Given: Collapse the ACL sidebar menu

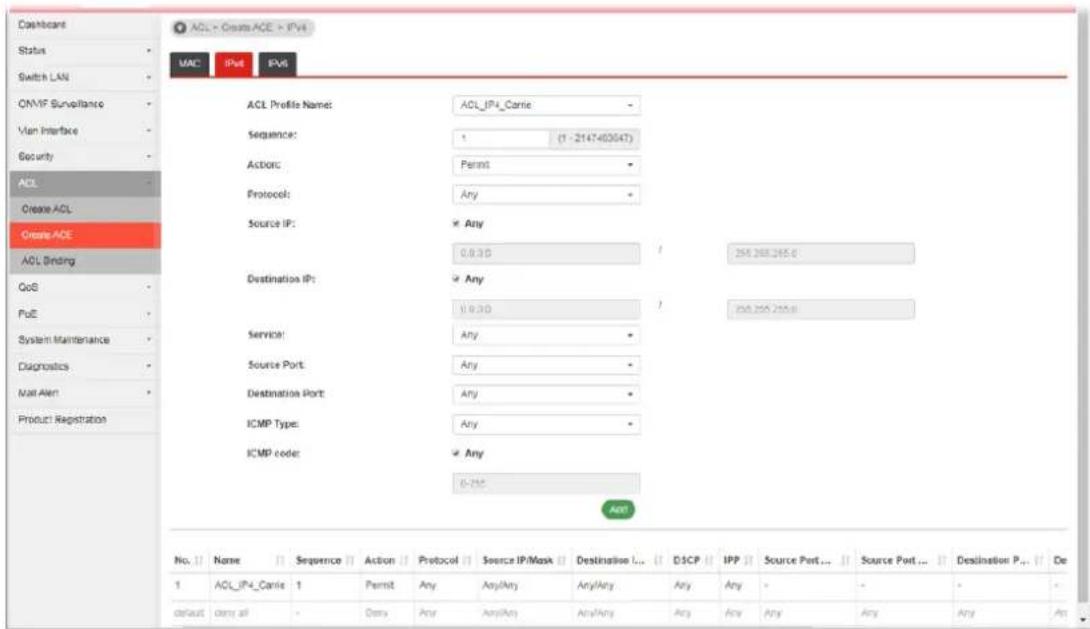Looking at the screenshot, I should coord(84,183).
